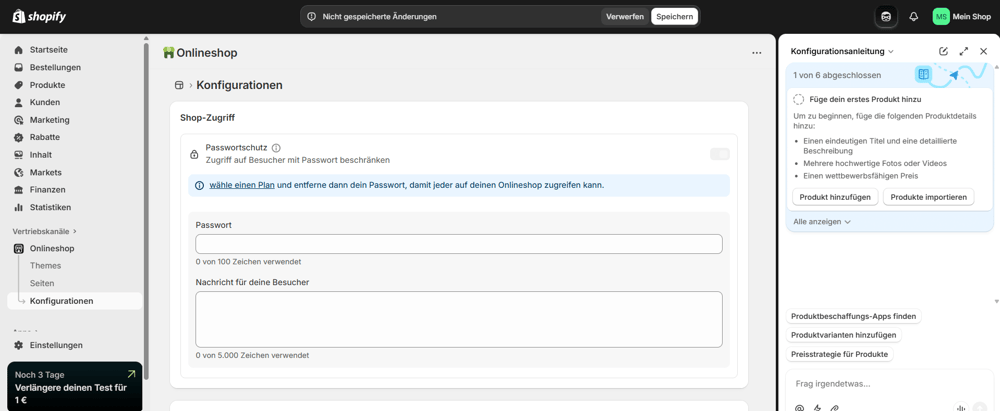Click the Speichern button
The height and width of the screenshot is (411, 1000).
pyautogui.click(x=674, y=17)
